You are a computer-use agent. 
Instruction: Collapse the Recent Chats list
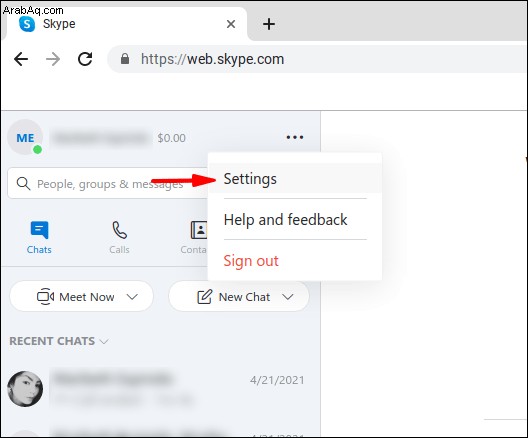(59, 341)
